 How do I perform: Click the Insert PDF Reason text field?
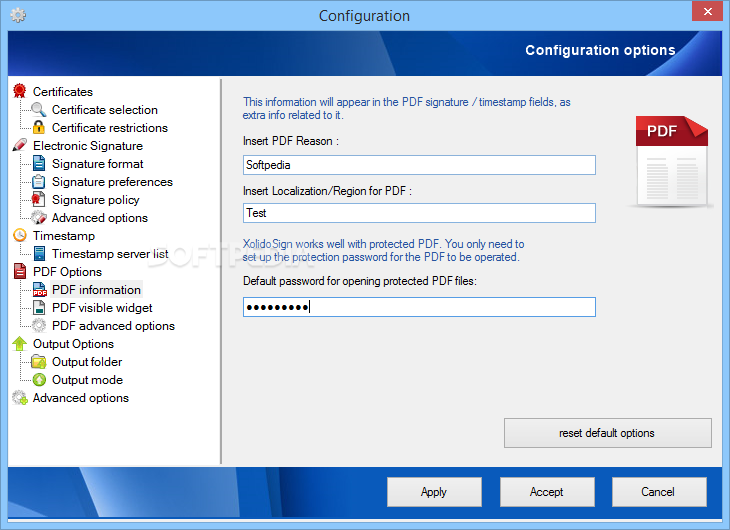click(419, 165)
